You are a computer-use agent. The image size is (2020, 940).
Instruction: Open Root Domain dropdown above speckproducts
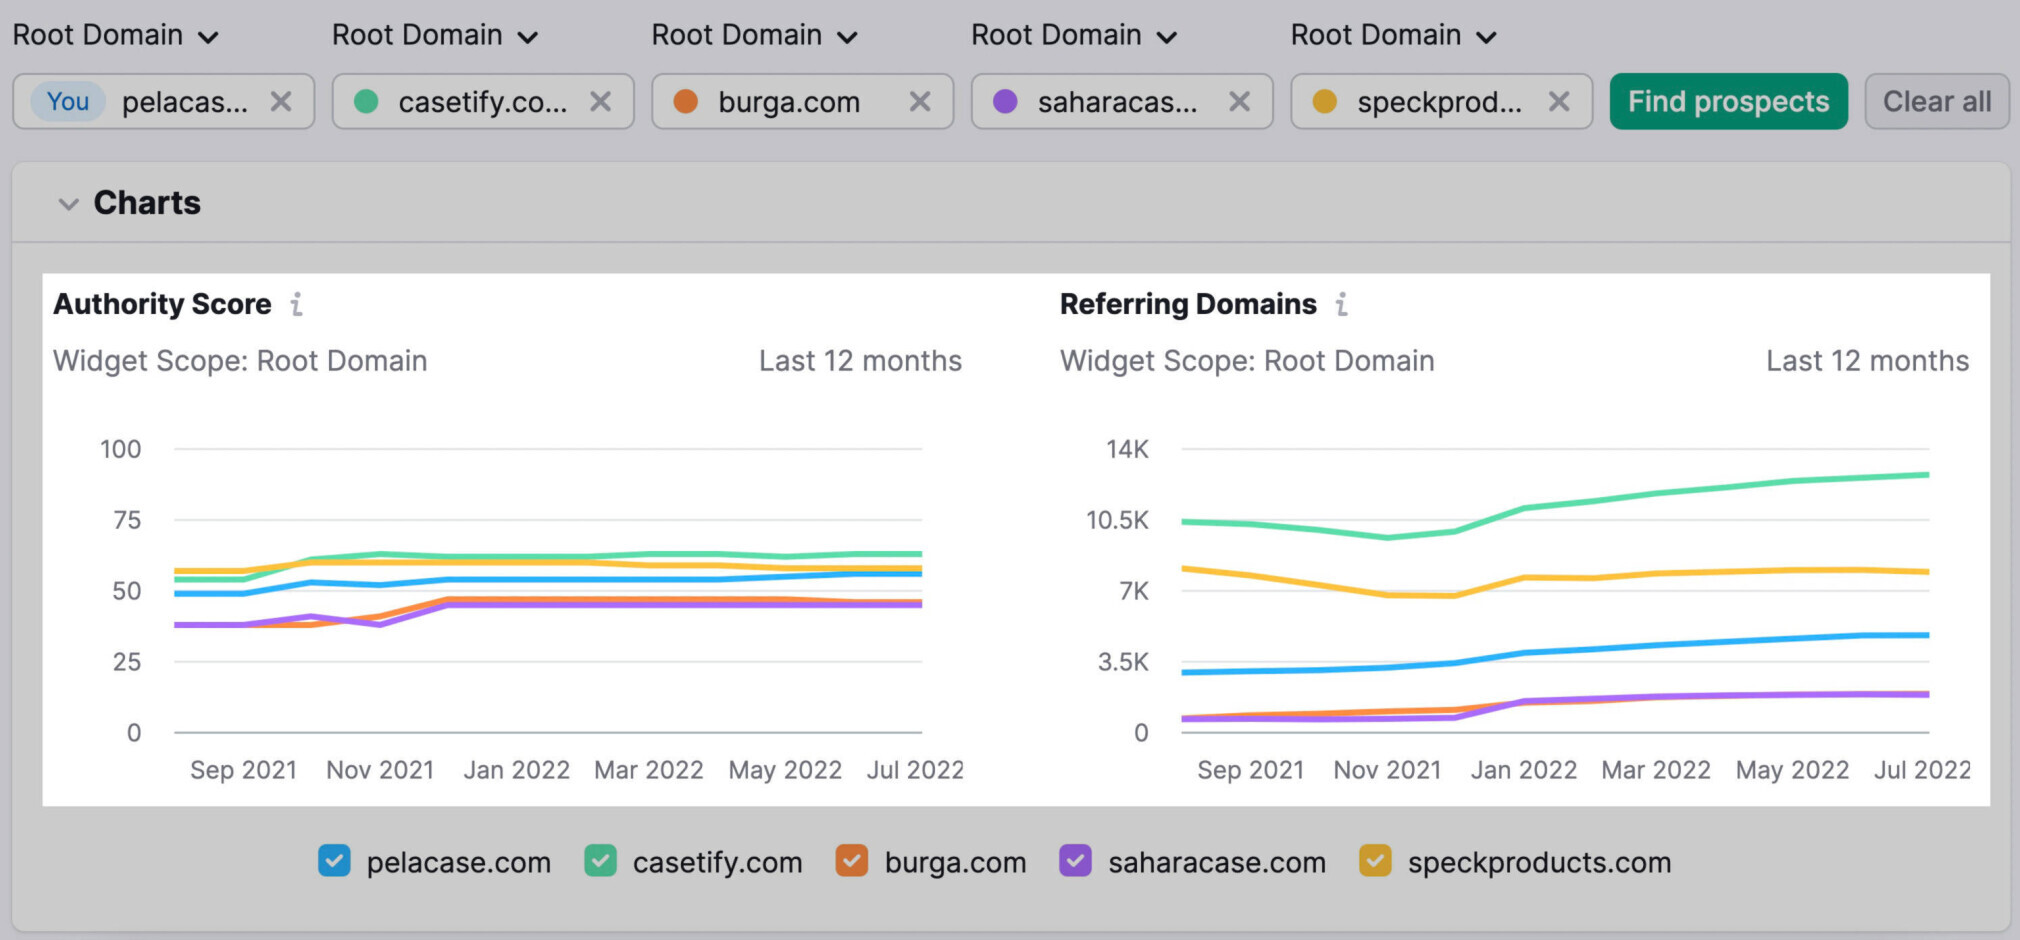1394,35
